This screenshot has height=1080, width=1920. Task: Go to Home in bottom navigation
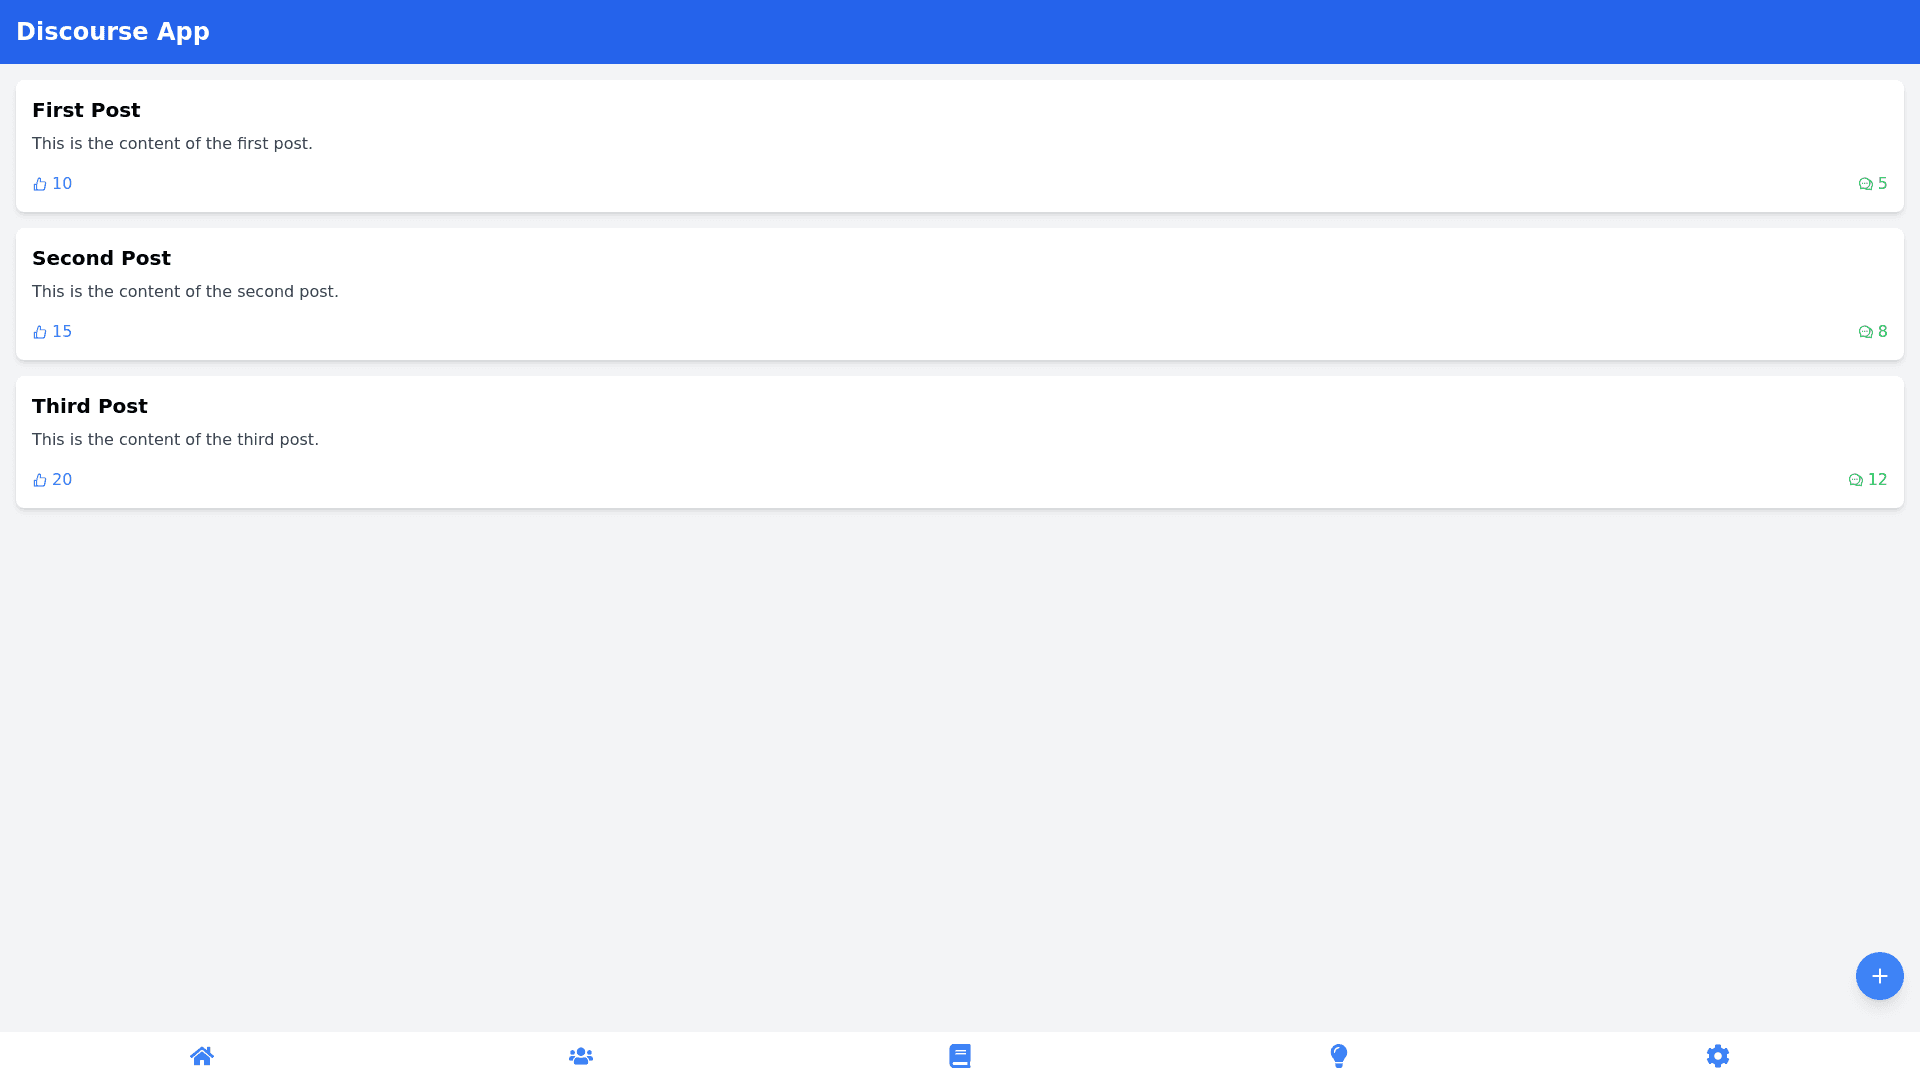pos(202,1056)
